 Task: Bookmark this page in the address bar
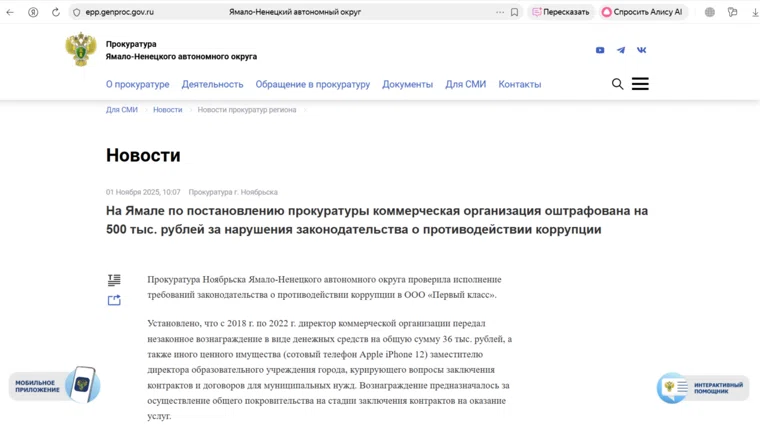pyautogui.click(x=515, y=12)
